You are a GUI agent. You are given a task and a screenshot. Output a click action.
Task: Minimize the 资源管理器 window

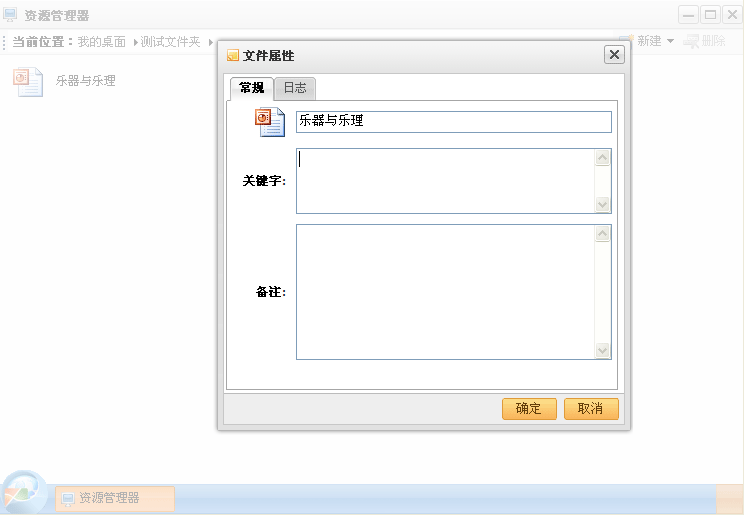pos(688,15)
